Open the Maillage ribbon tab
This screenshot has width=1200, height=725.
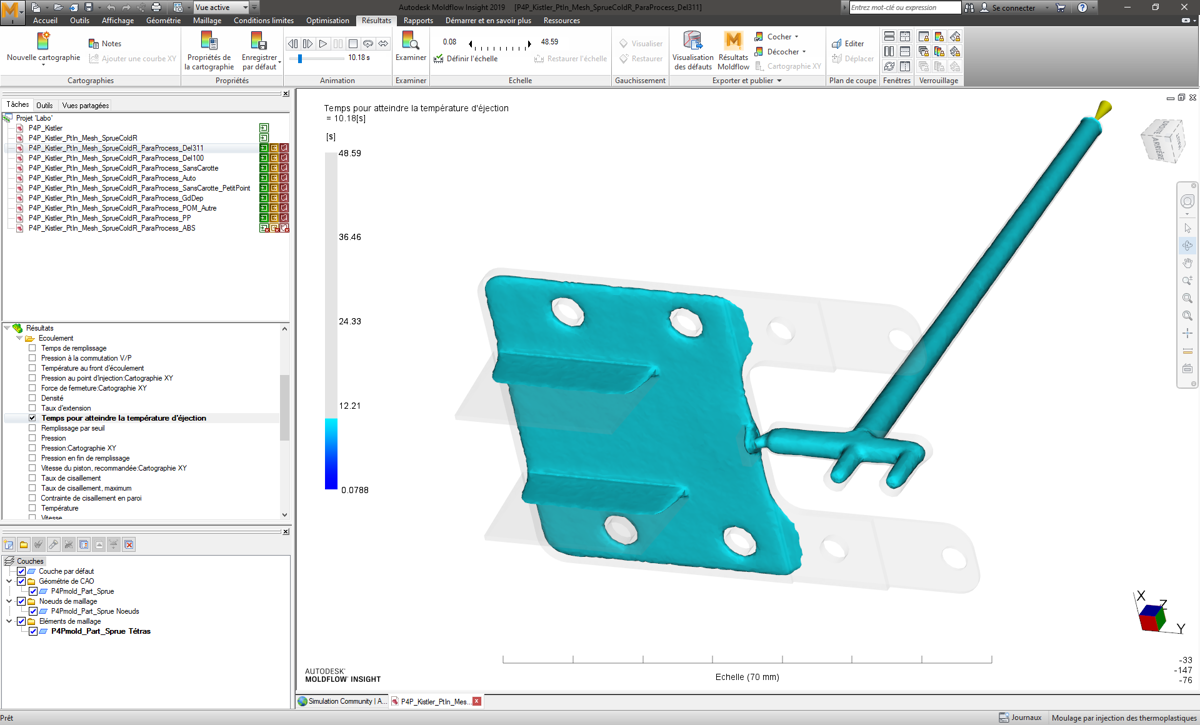point(207,20)
